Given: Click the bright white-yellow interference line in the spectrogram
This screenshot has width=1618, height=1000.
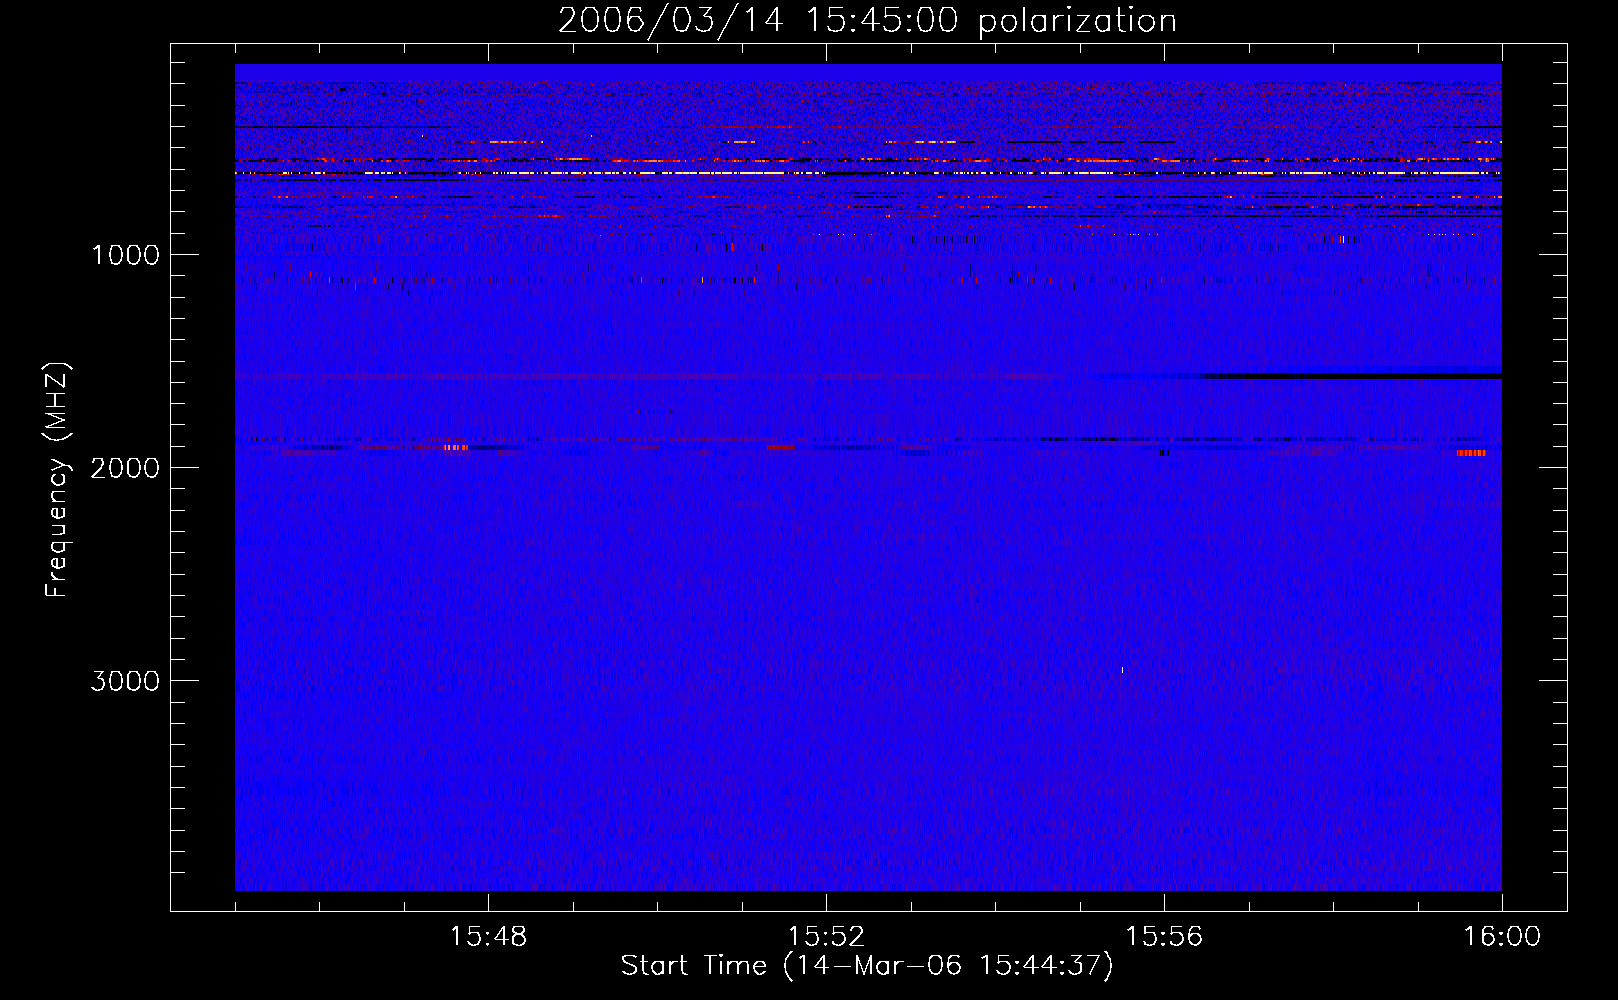Looking at the screenshot, I should (x=868, y=173).
